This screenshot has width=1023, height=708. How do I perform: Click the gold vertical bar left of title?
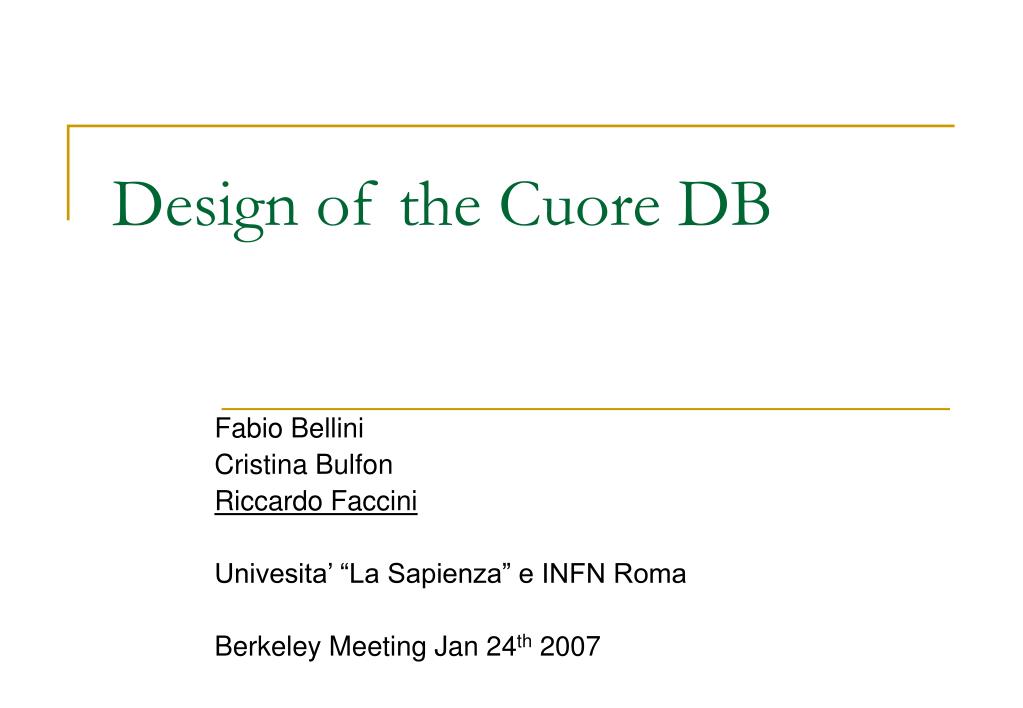69,172
